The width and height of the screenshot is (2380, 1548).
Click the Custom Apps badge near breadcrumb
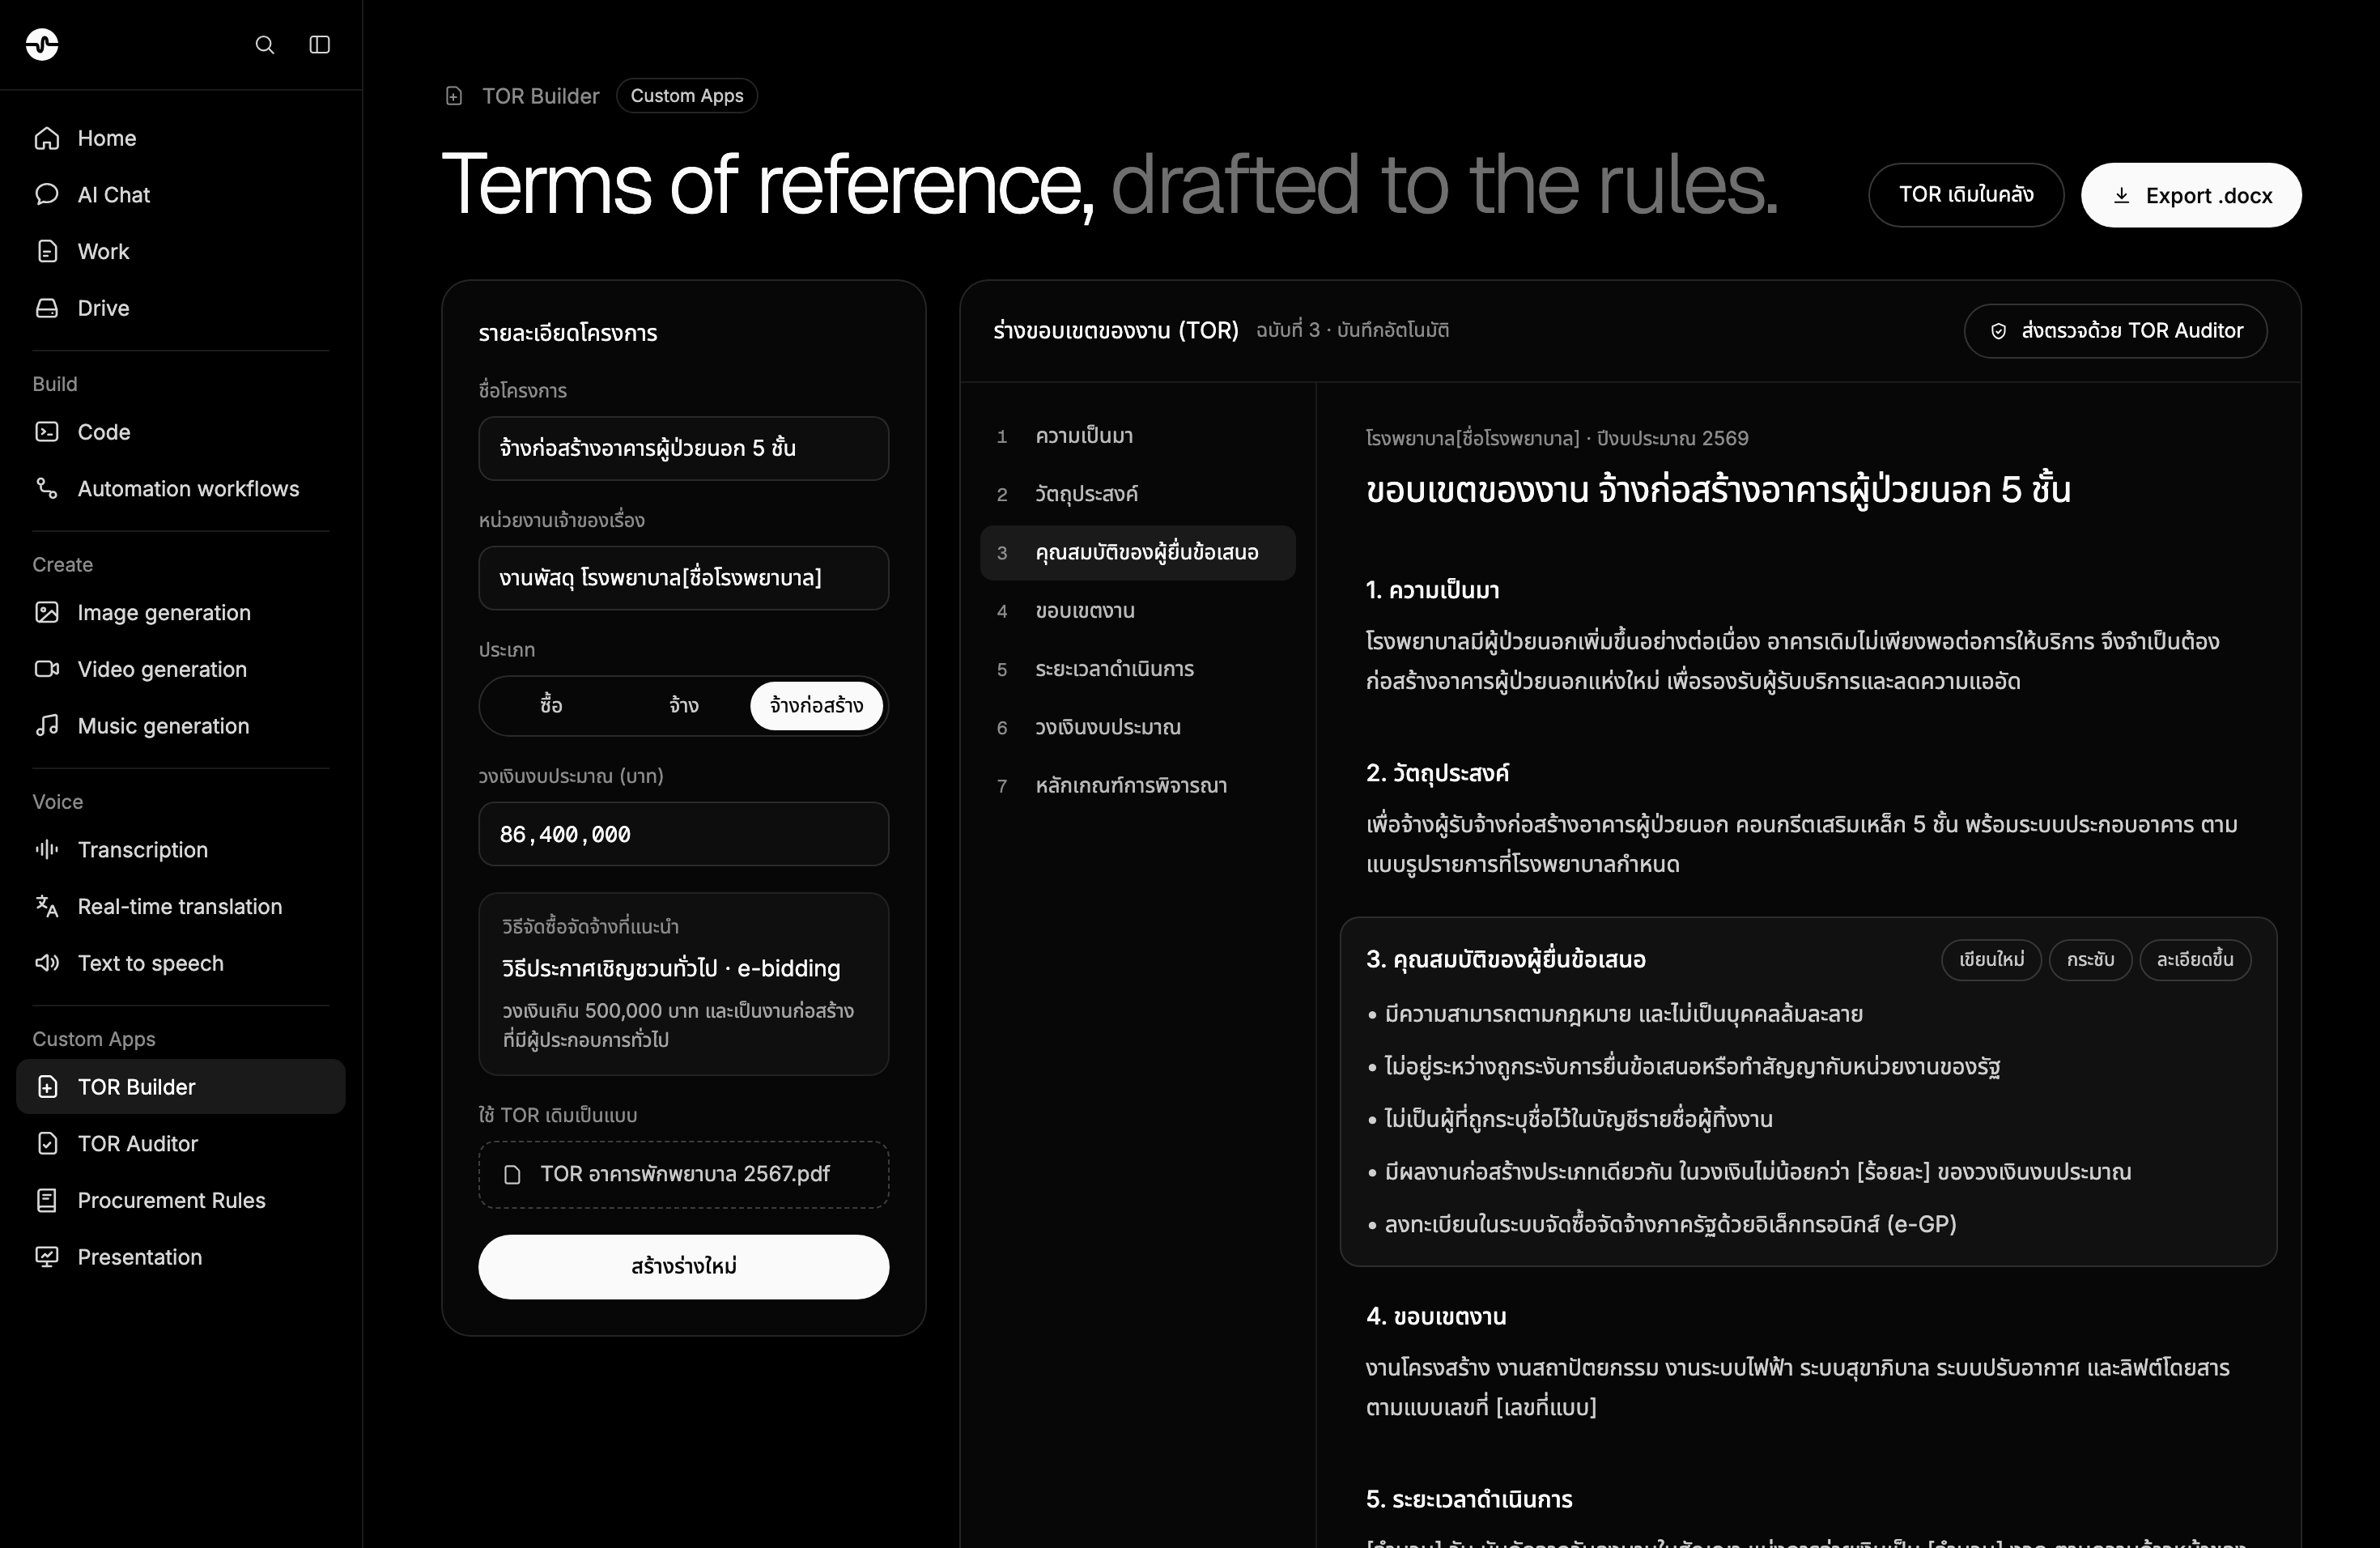(687, 96)
